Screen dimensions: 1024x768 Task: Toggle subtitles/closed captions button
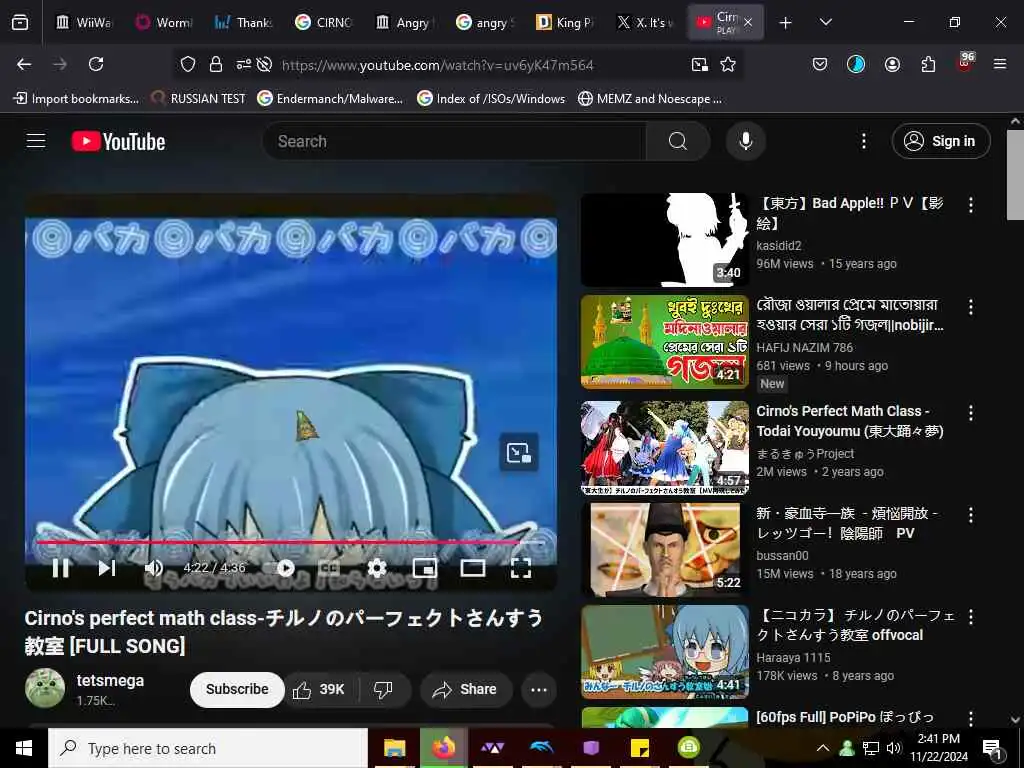coord(329,568)
